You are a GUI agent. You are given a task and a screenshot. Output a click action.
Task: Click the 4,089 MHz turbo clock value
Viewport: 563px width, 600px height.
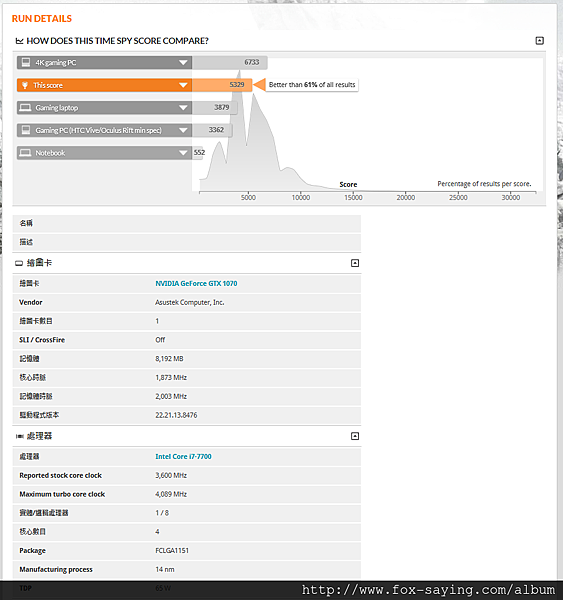[171, 494]
